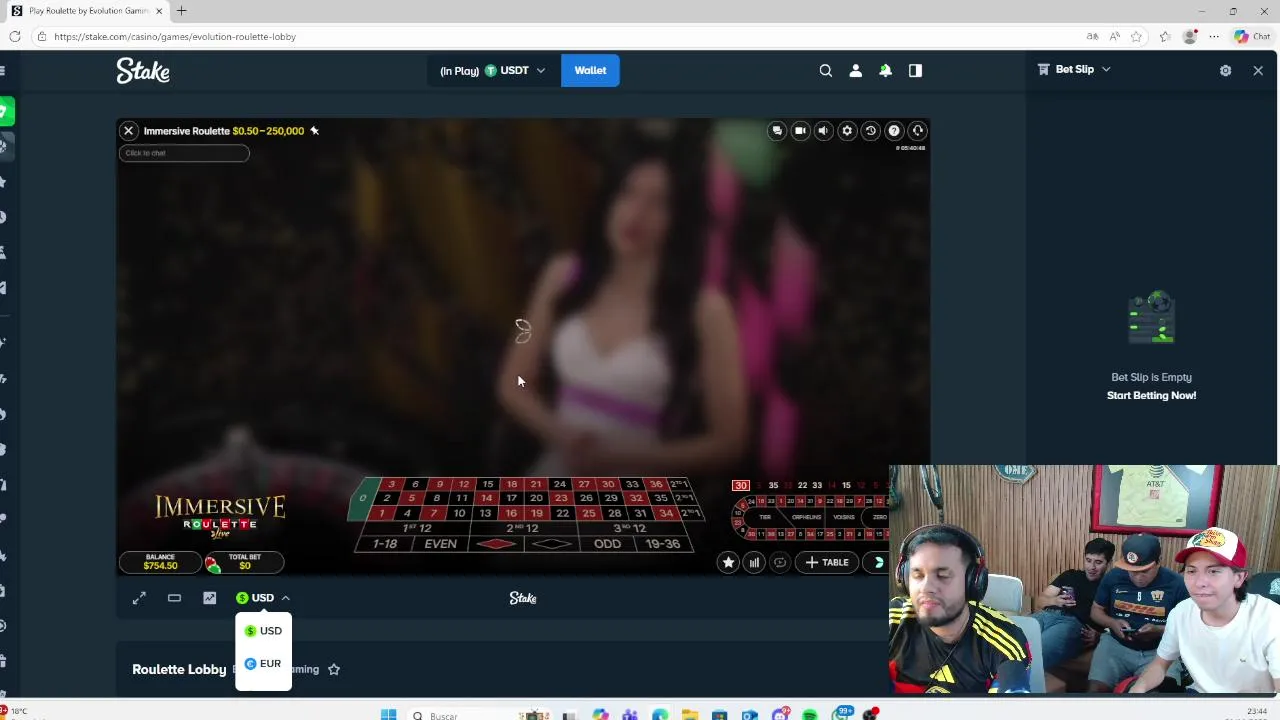Enter fullscreen mode below the game
This screenshot has height=720, width=1280.
(x=139, y=598)
